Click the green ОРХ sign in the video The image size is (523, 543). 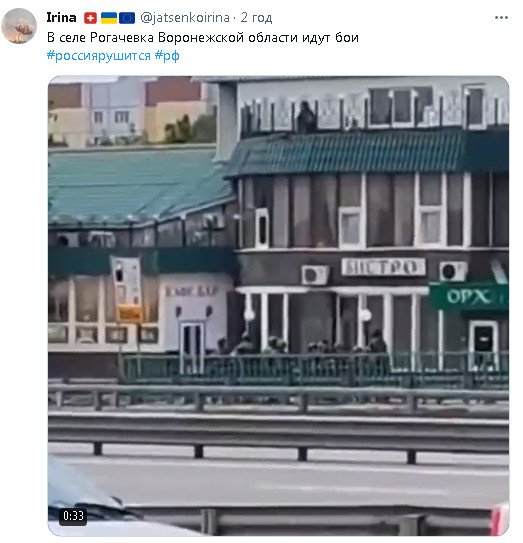coord(468,297)
